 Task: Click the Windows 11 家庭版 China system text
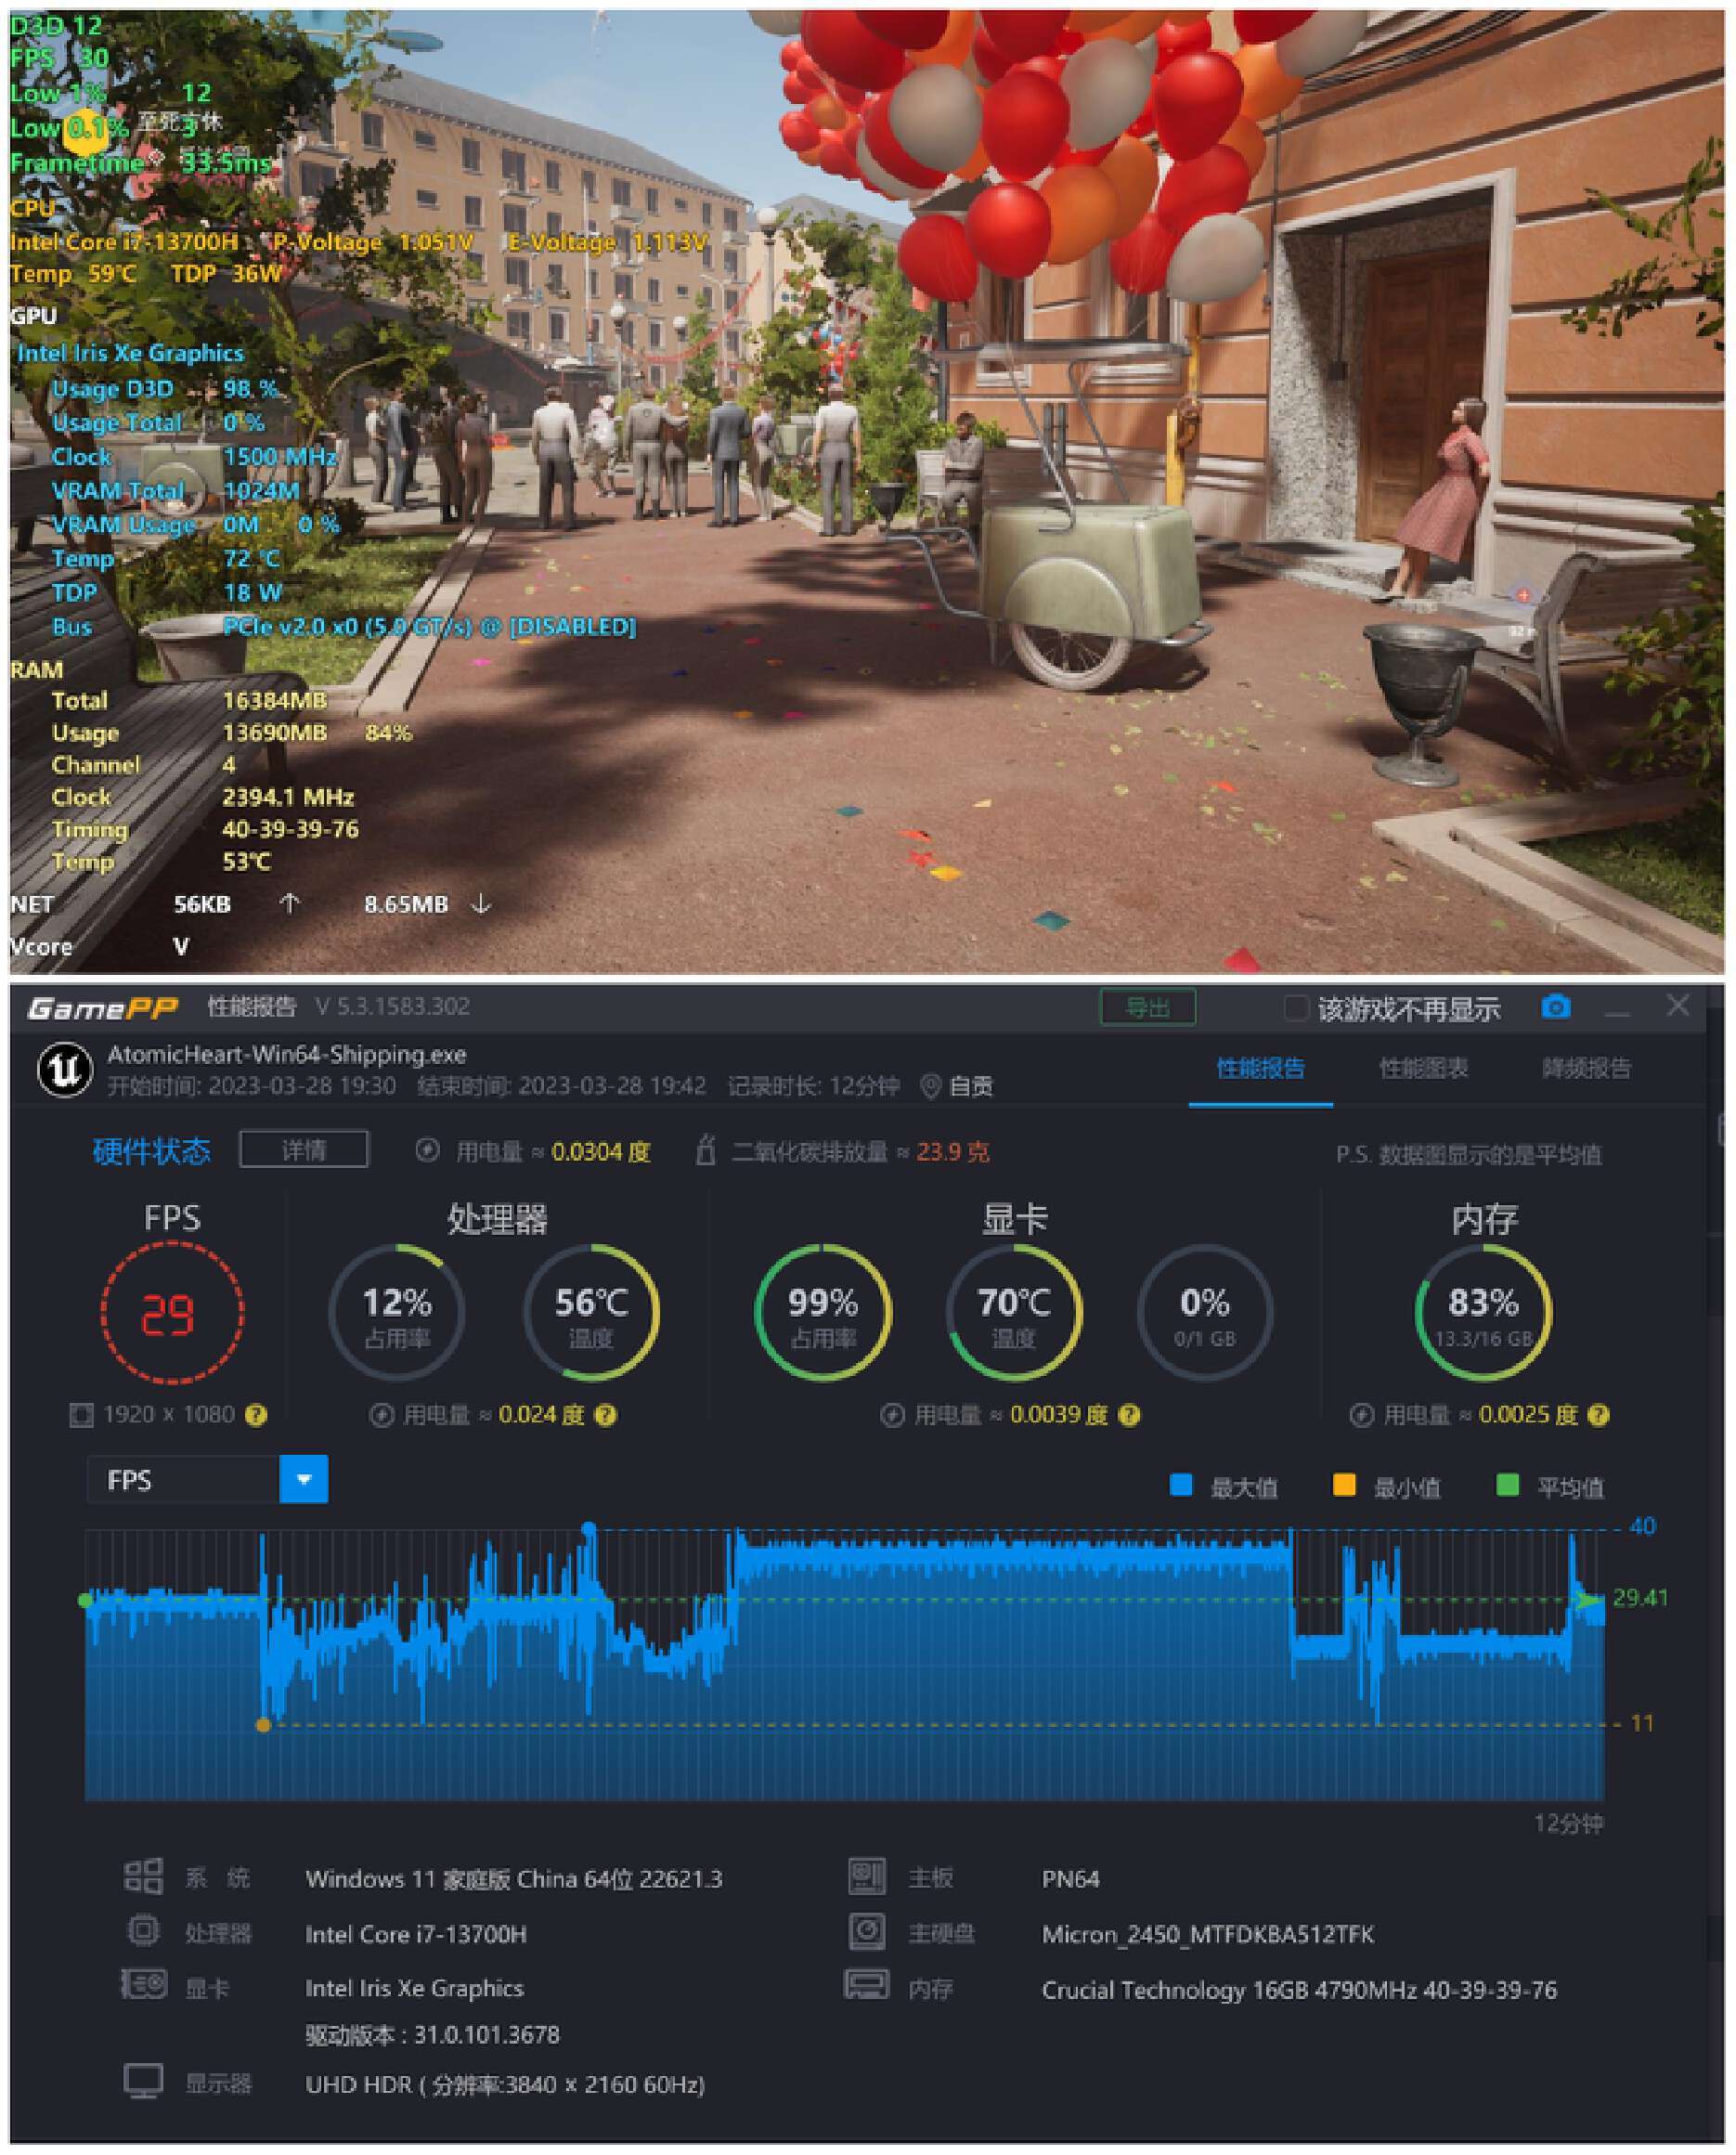pyautogui.click(x=514, y=1879)
